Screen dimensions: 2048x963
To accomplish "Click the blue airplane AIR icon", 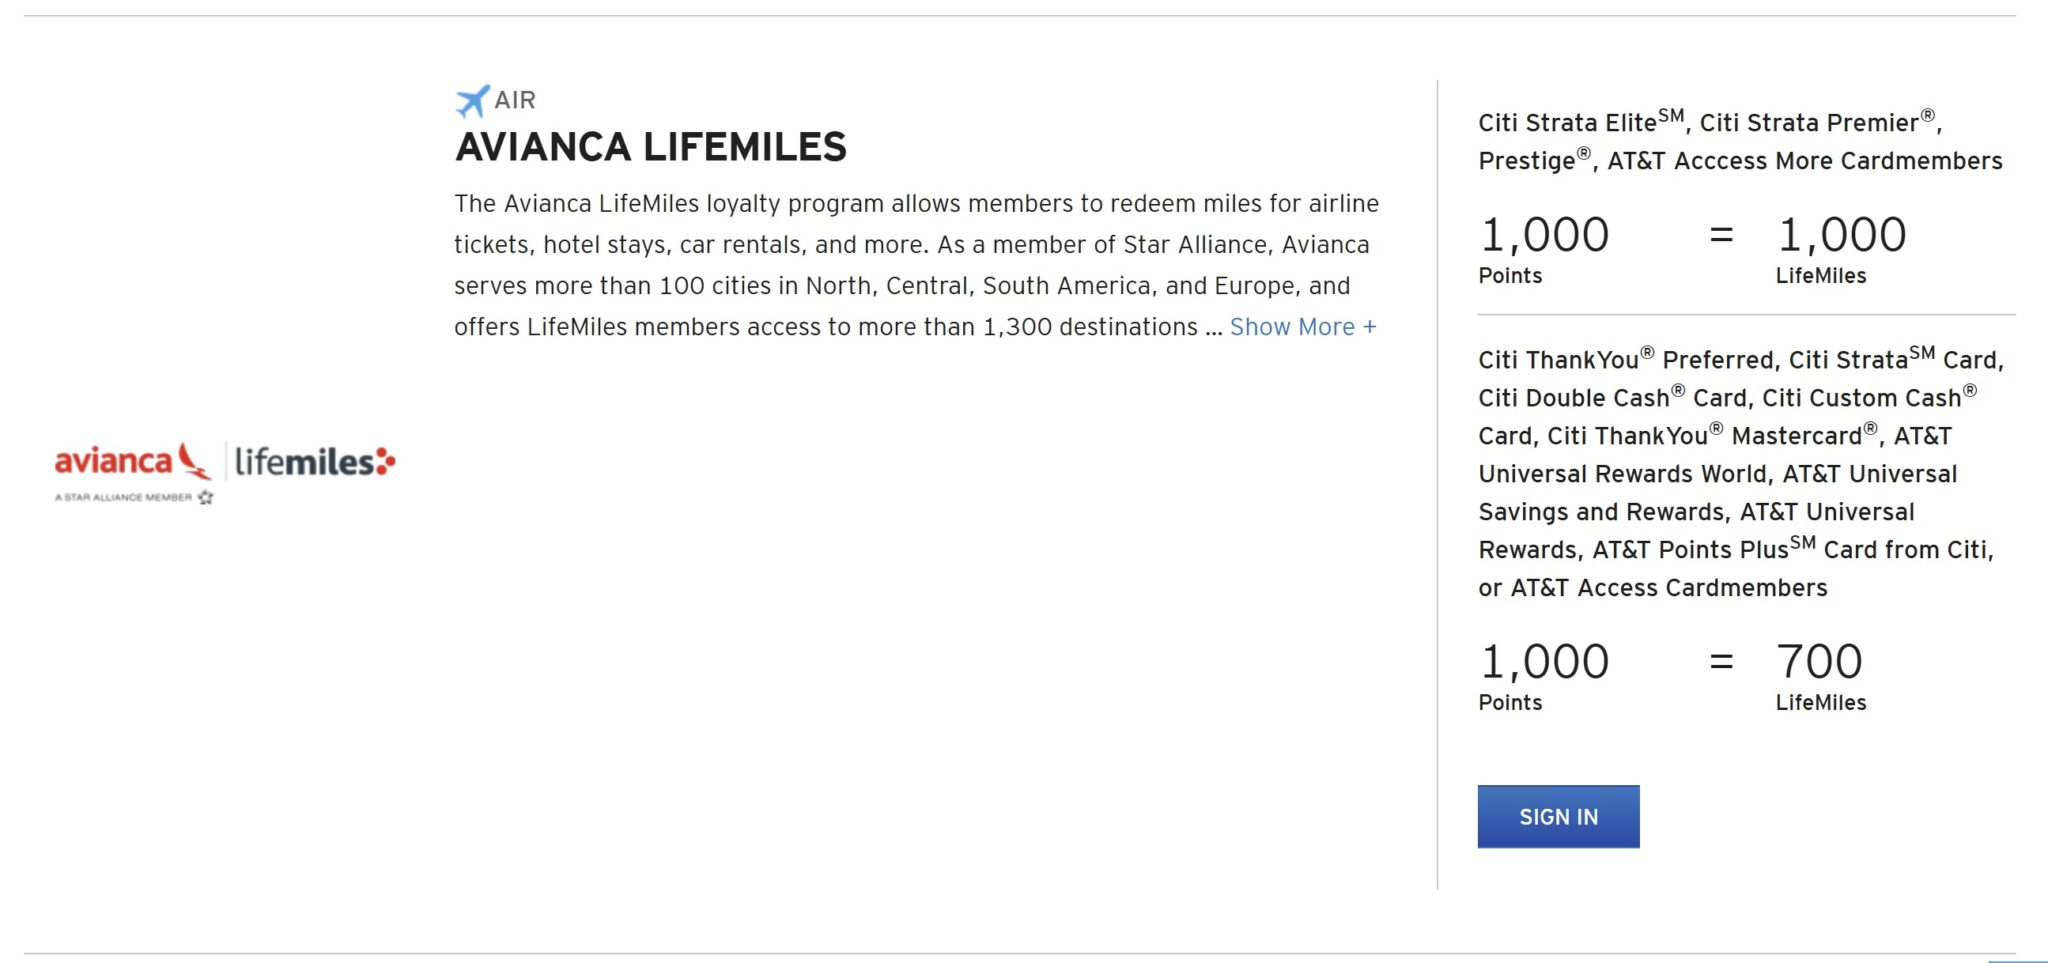I will (x=473, y=100).
